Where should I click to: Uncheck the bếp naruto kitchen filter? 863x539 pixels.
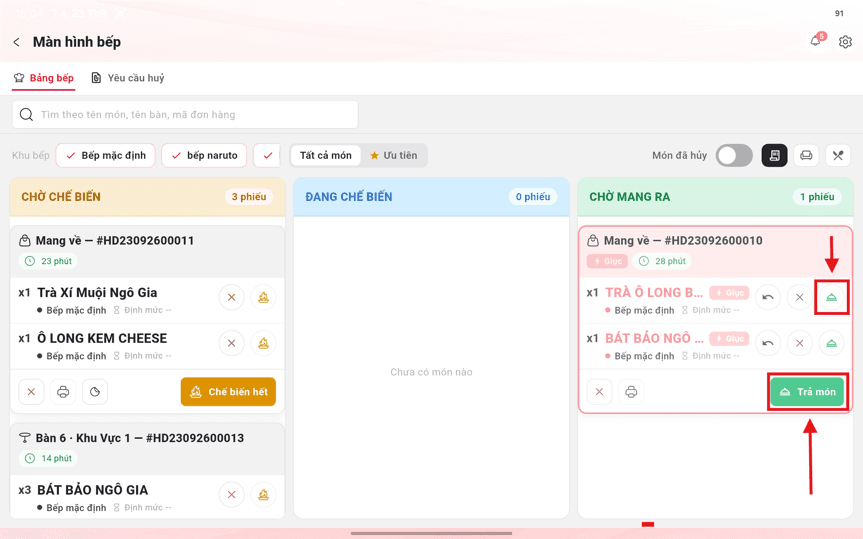coord(204,155)
